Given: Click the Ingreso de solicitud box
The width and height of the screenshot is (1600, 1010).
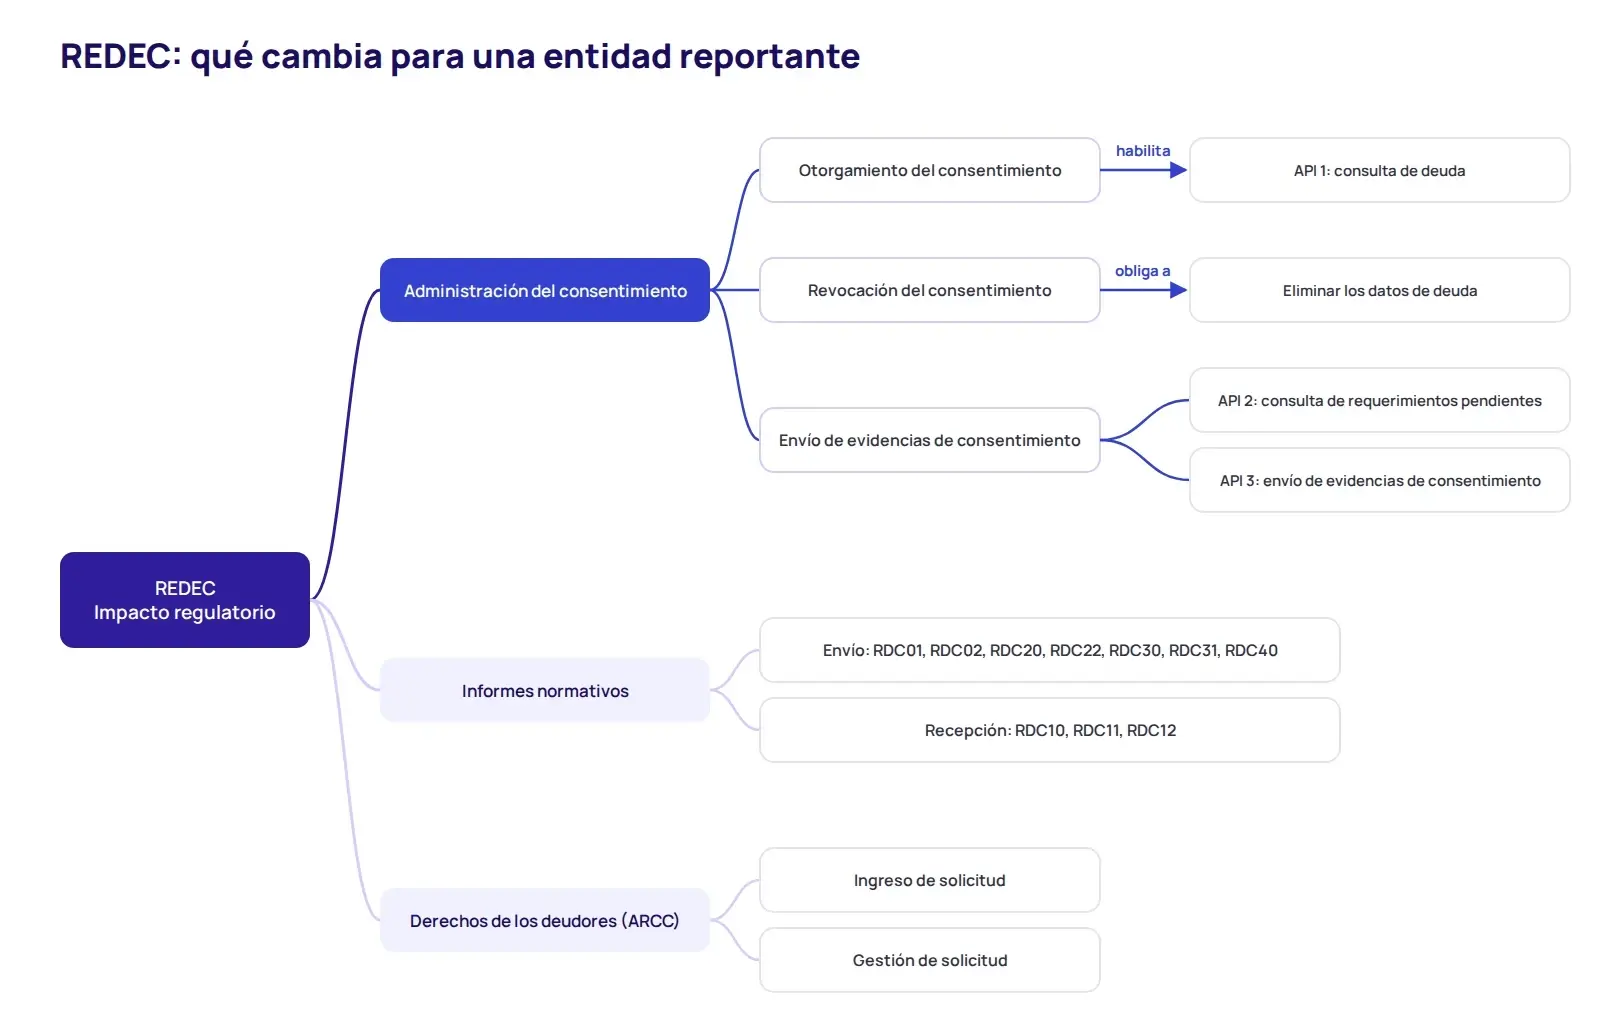Looking at the screenshot, I should coord(930,880).
